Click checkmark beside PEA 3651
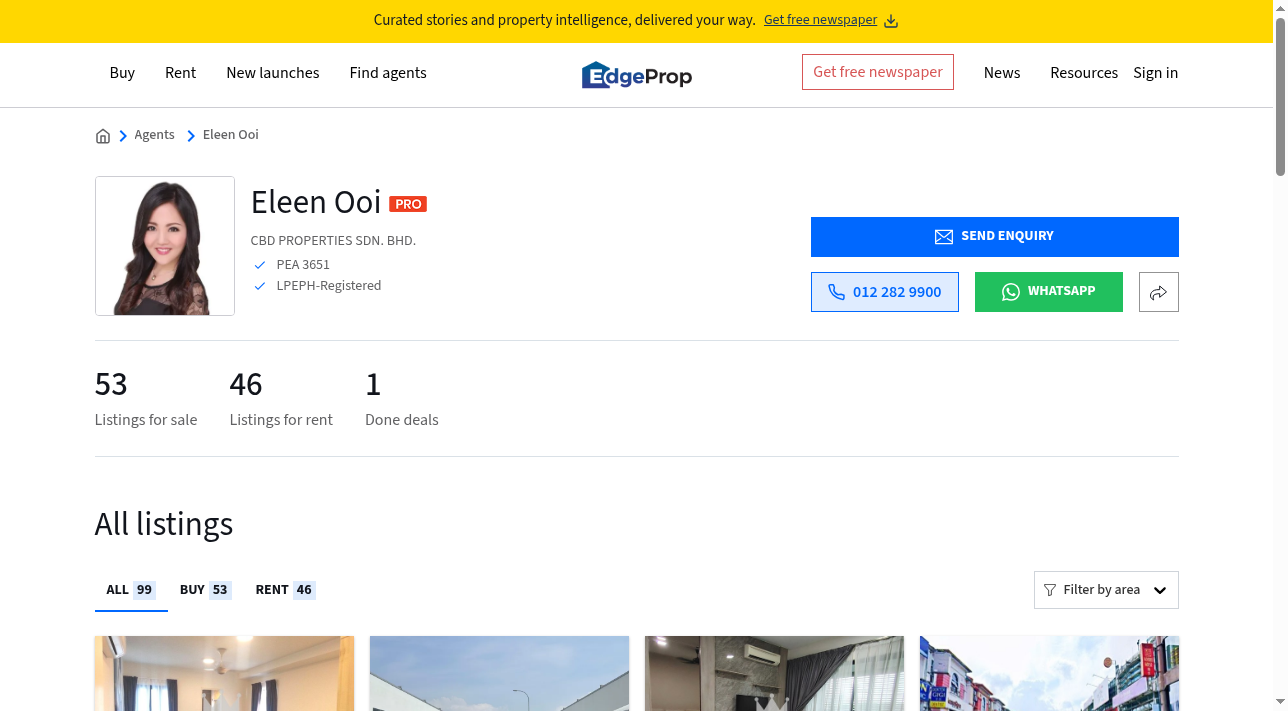The height and width of the screenshot is (711, 1288). point(260,265)
